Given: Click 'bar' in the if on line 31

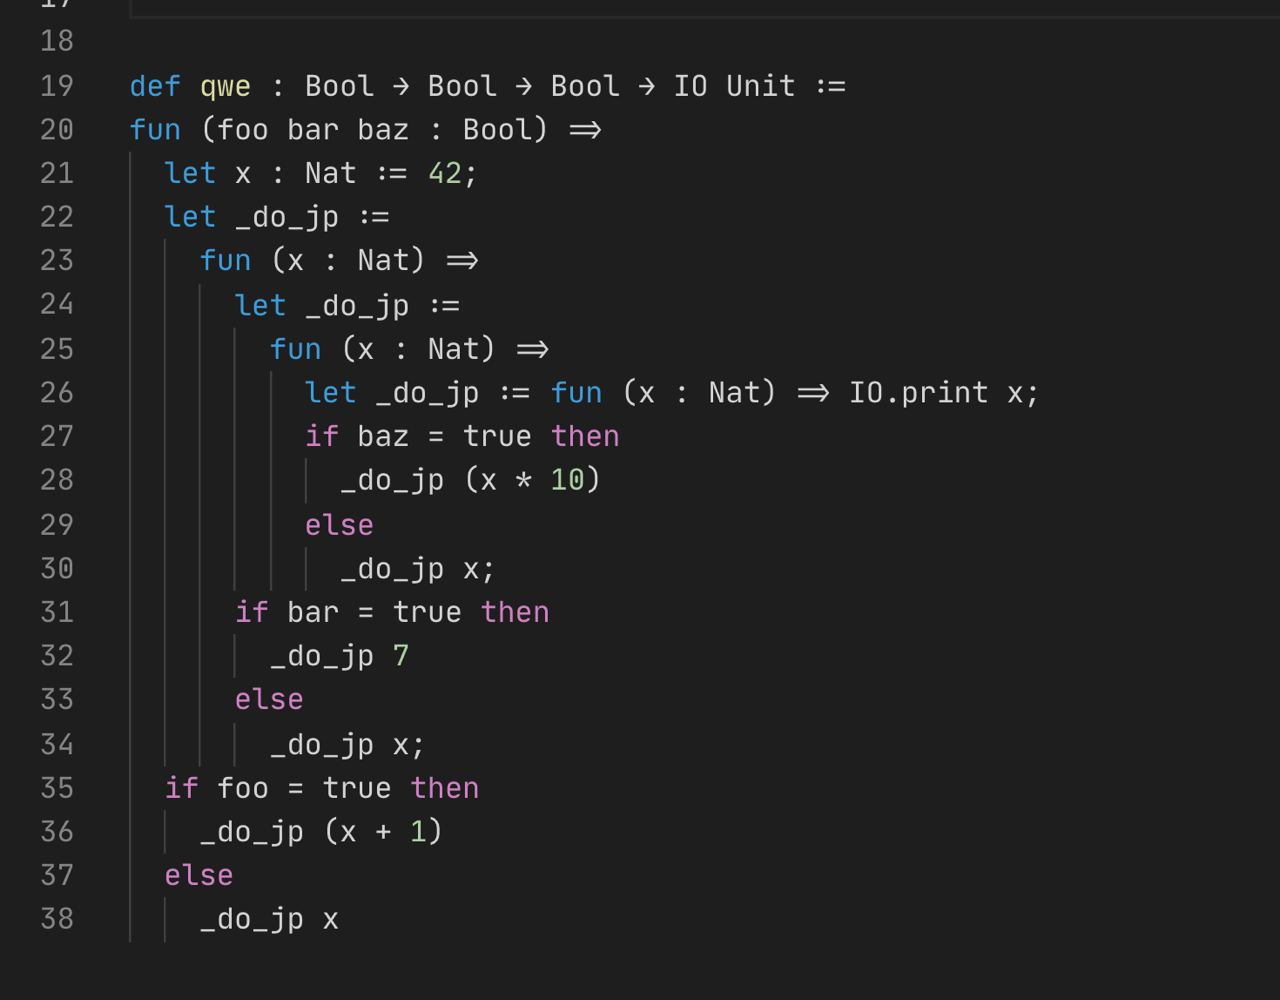Looking at the screenshot, I should click(313, 612).
